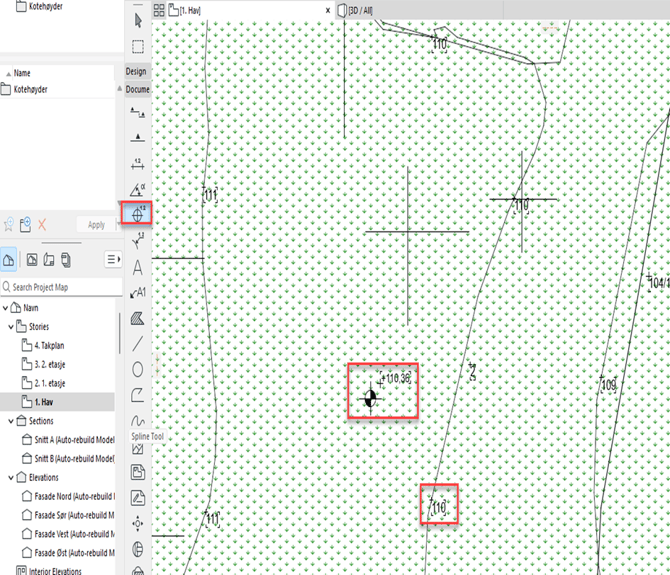Click the red delete X icon

click(43, 225)
